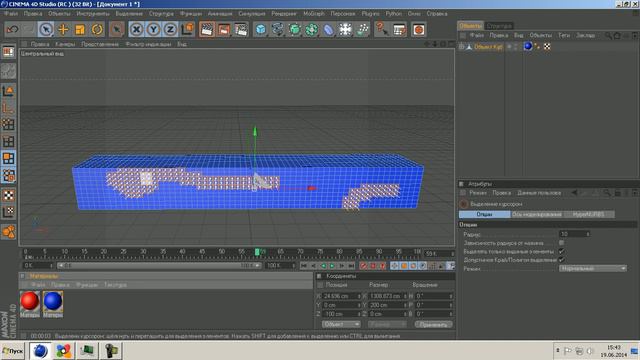
Task: Open the Инструменты menu
Action: 93,13
